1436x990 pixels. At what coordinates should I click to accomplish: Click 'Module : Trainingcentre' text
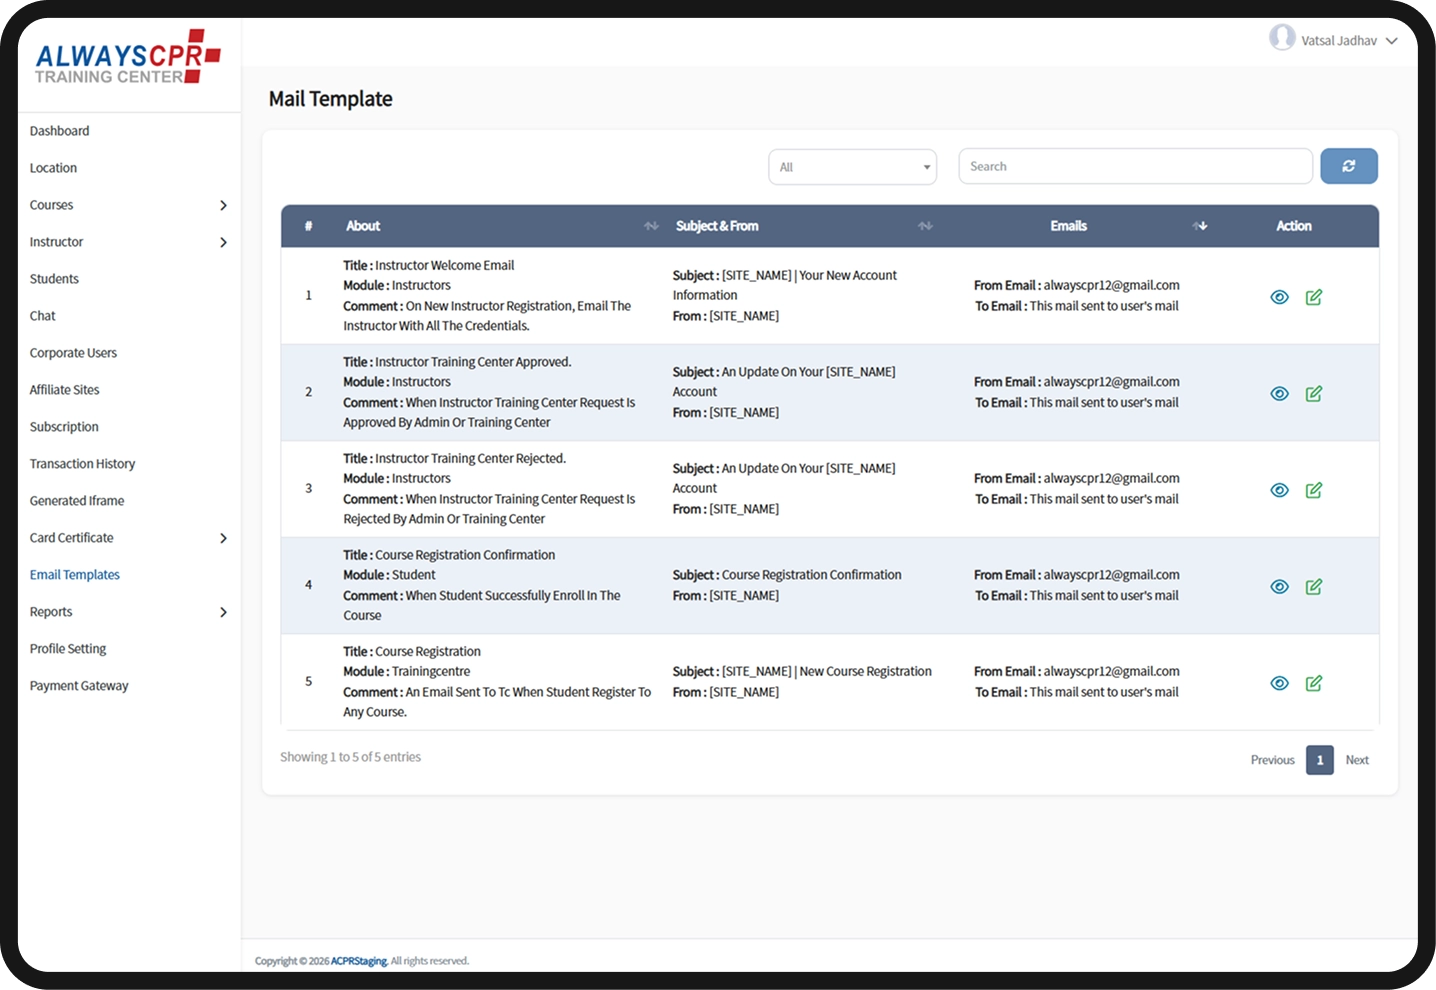(406, 671)
